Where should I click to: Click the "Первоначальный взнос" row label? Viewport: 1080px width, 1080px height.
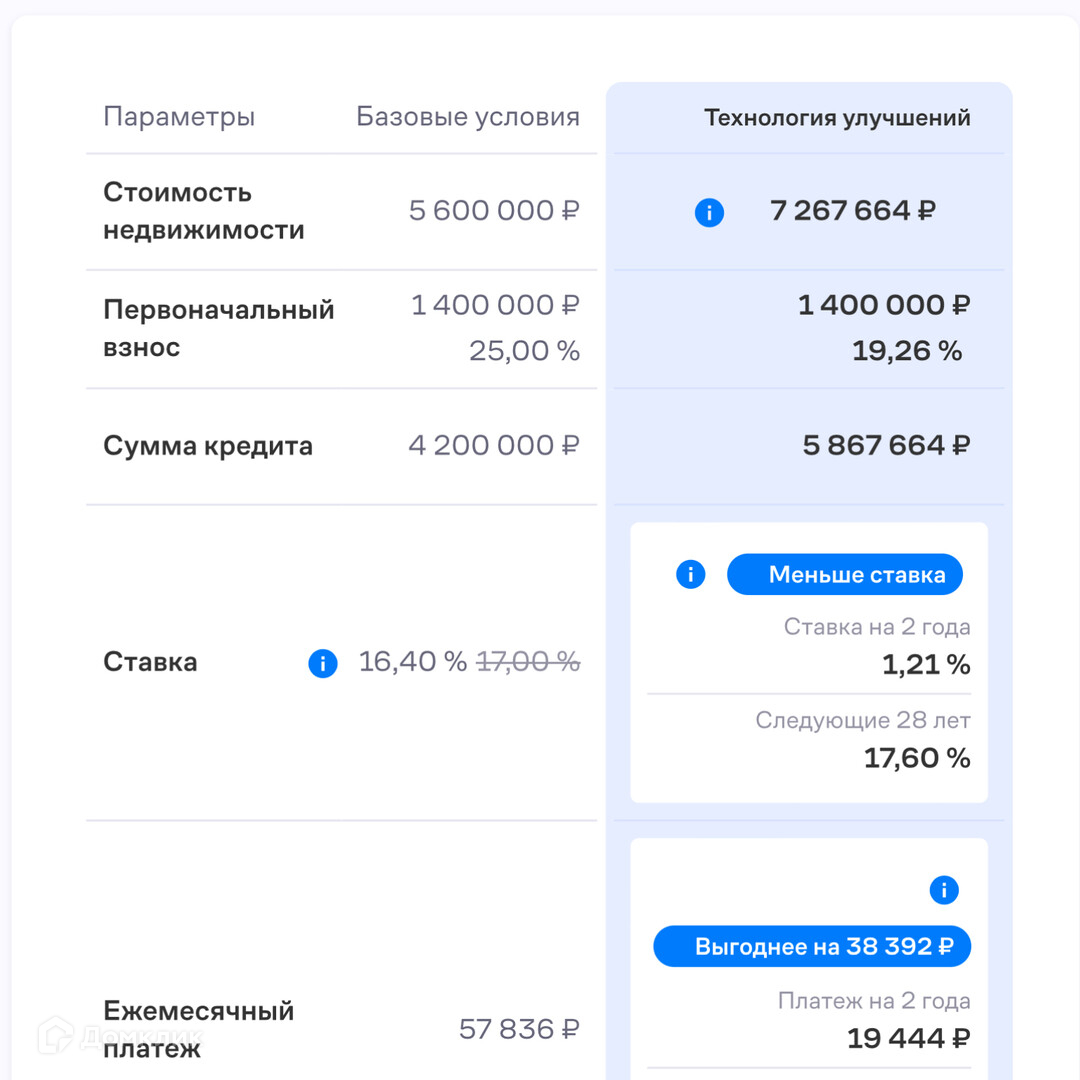click(218, 328)
